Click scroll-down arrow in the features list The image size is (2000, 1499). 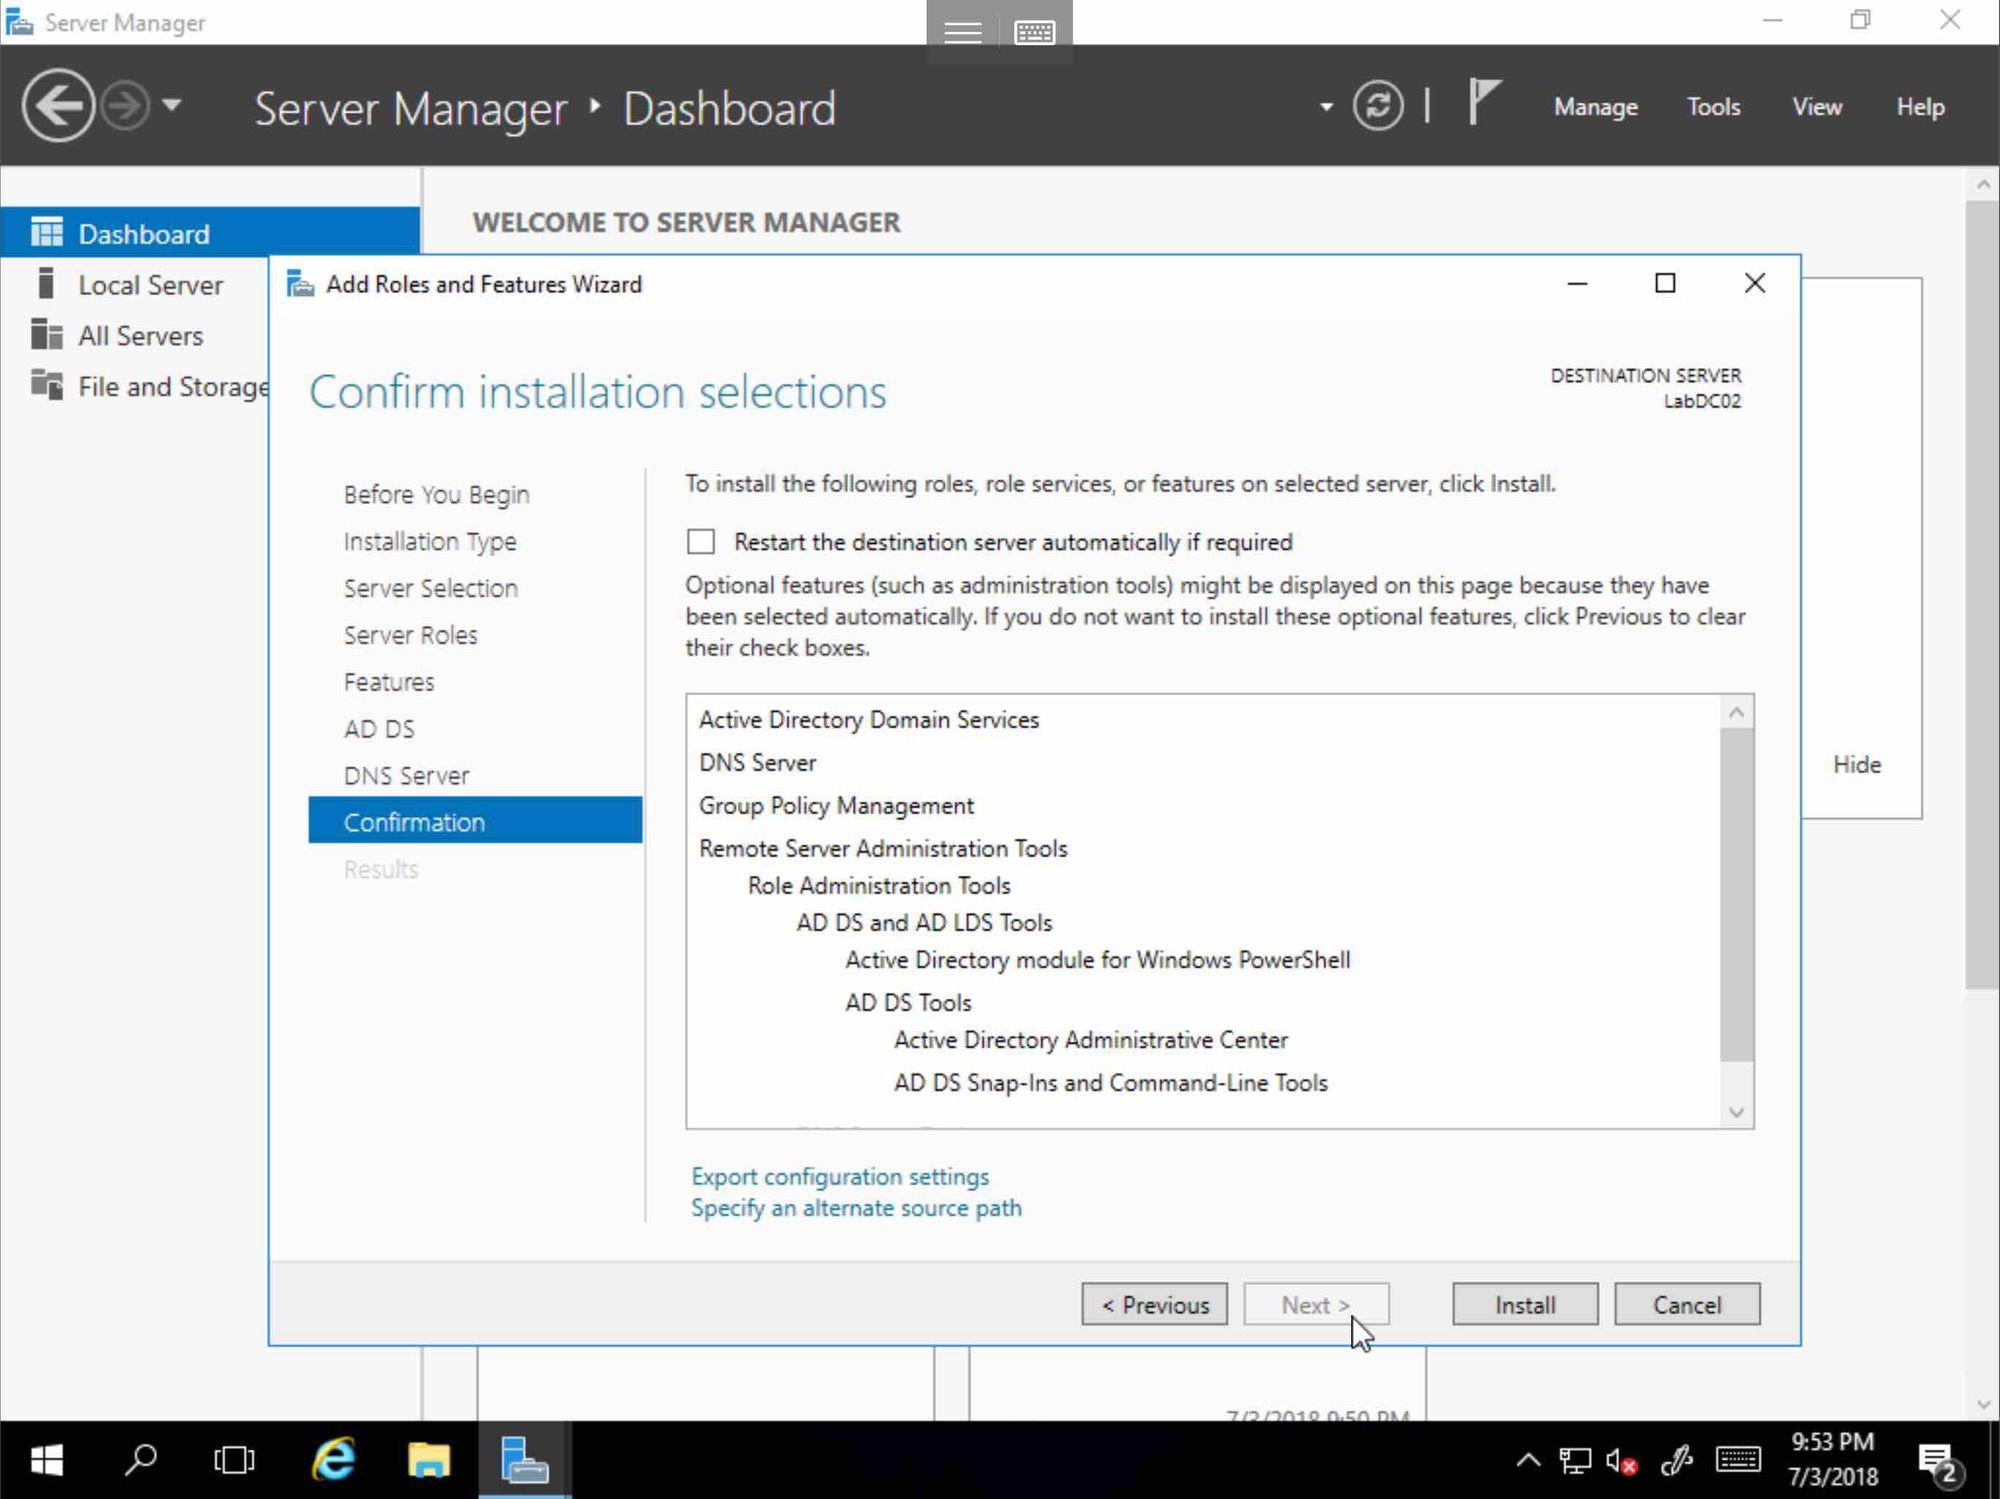point(1736,1112)
